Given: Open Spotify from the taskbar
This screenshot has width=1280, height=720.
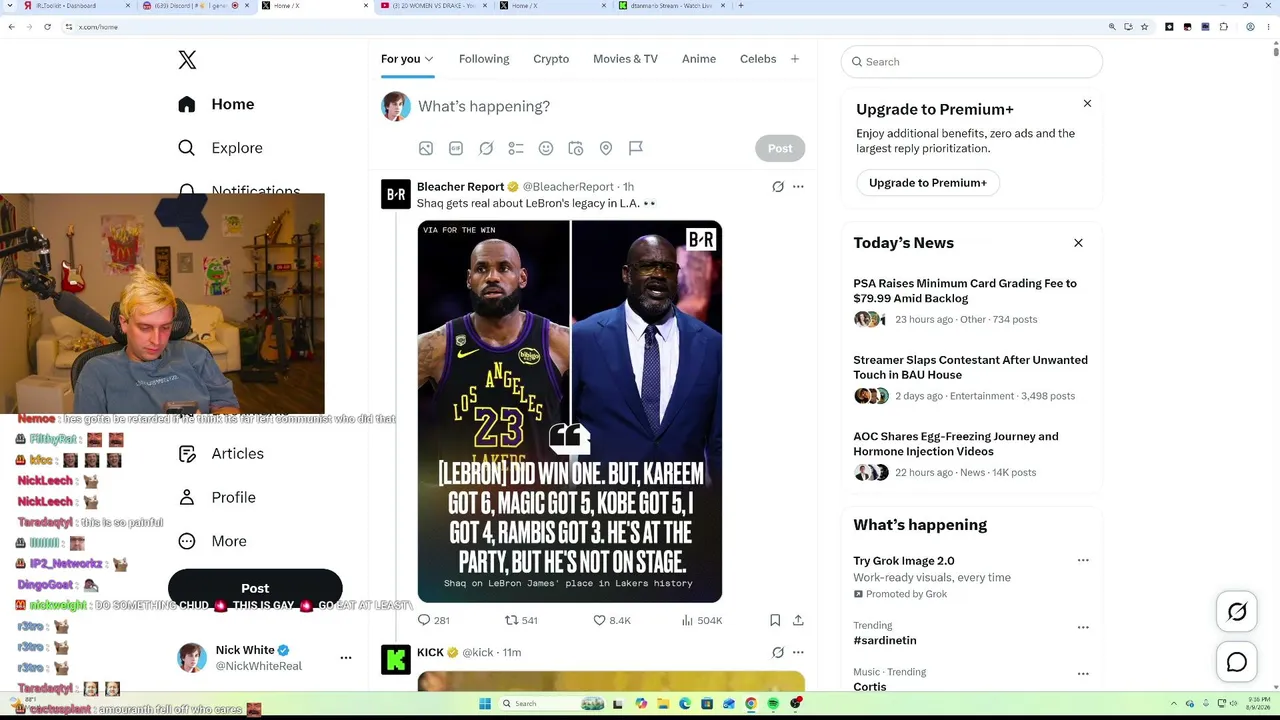Looking at the screenshot, I should 773,704.
